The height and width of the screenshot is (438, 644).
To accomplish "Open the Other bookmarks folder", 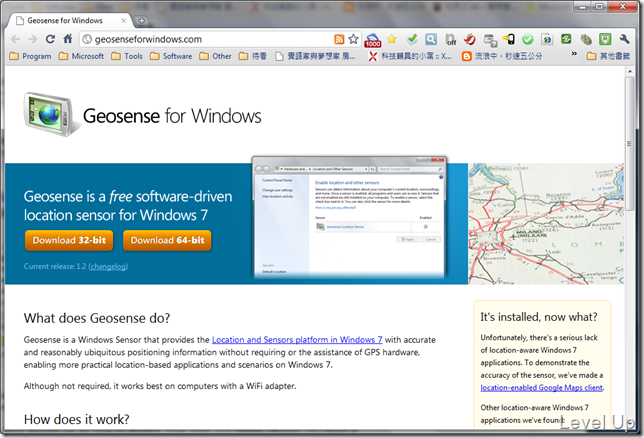I will pyautogui.click(x=216, y=56).
